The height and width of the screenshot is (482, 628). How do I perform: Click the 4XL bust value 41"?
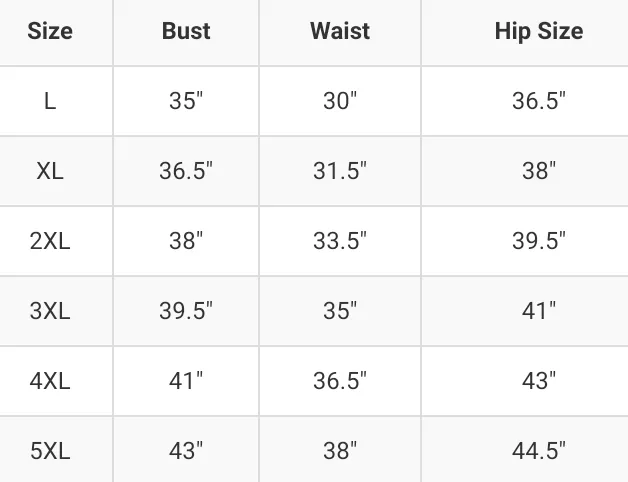[x=186, y=381]
